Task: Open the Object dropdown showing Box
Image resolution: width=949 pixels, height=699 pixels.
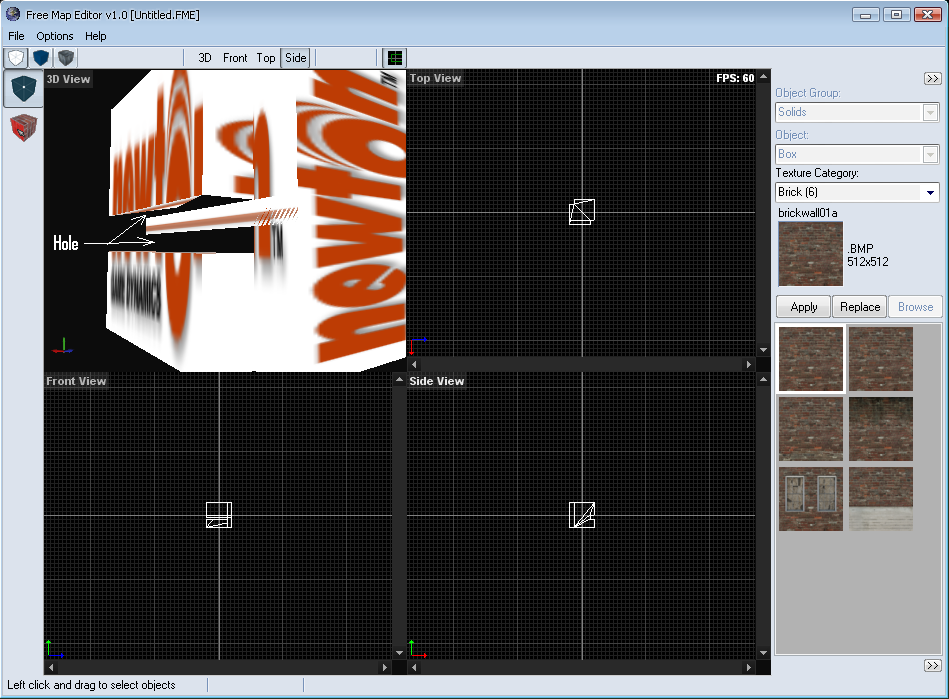Action: 857,154
